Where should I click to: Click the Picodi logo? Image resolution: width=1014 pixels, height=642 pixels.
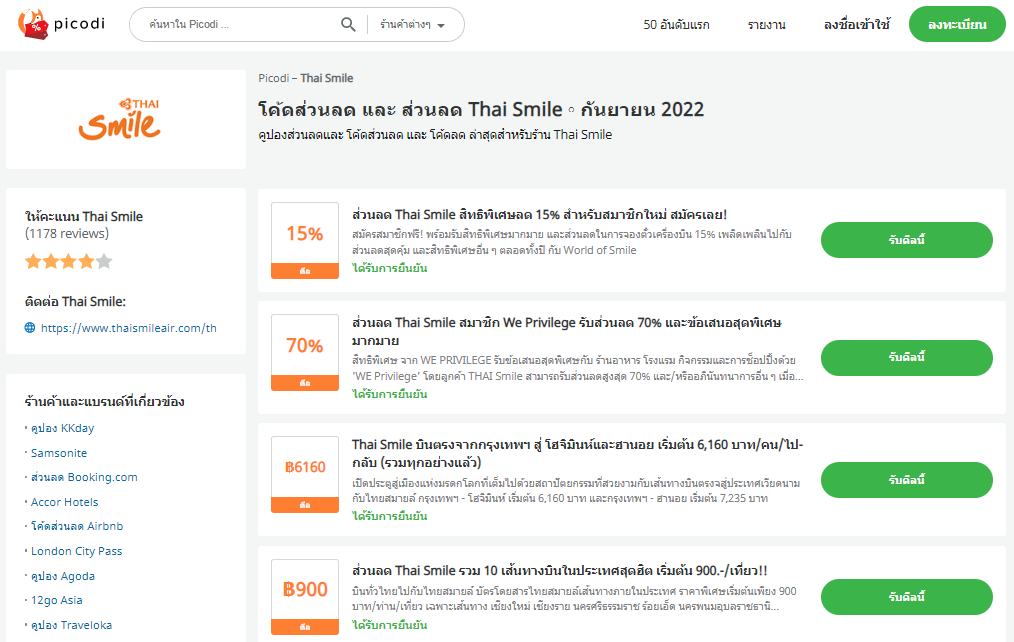click(x=61, y=25)
